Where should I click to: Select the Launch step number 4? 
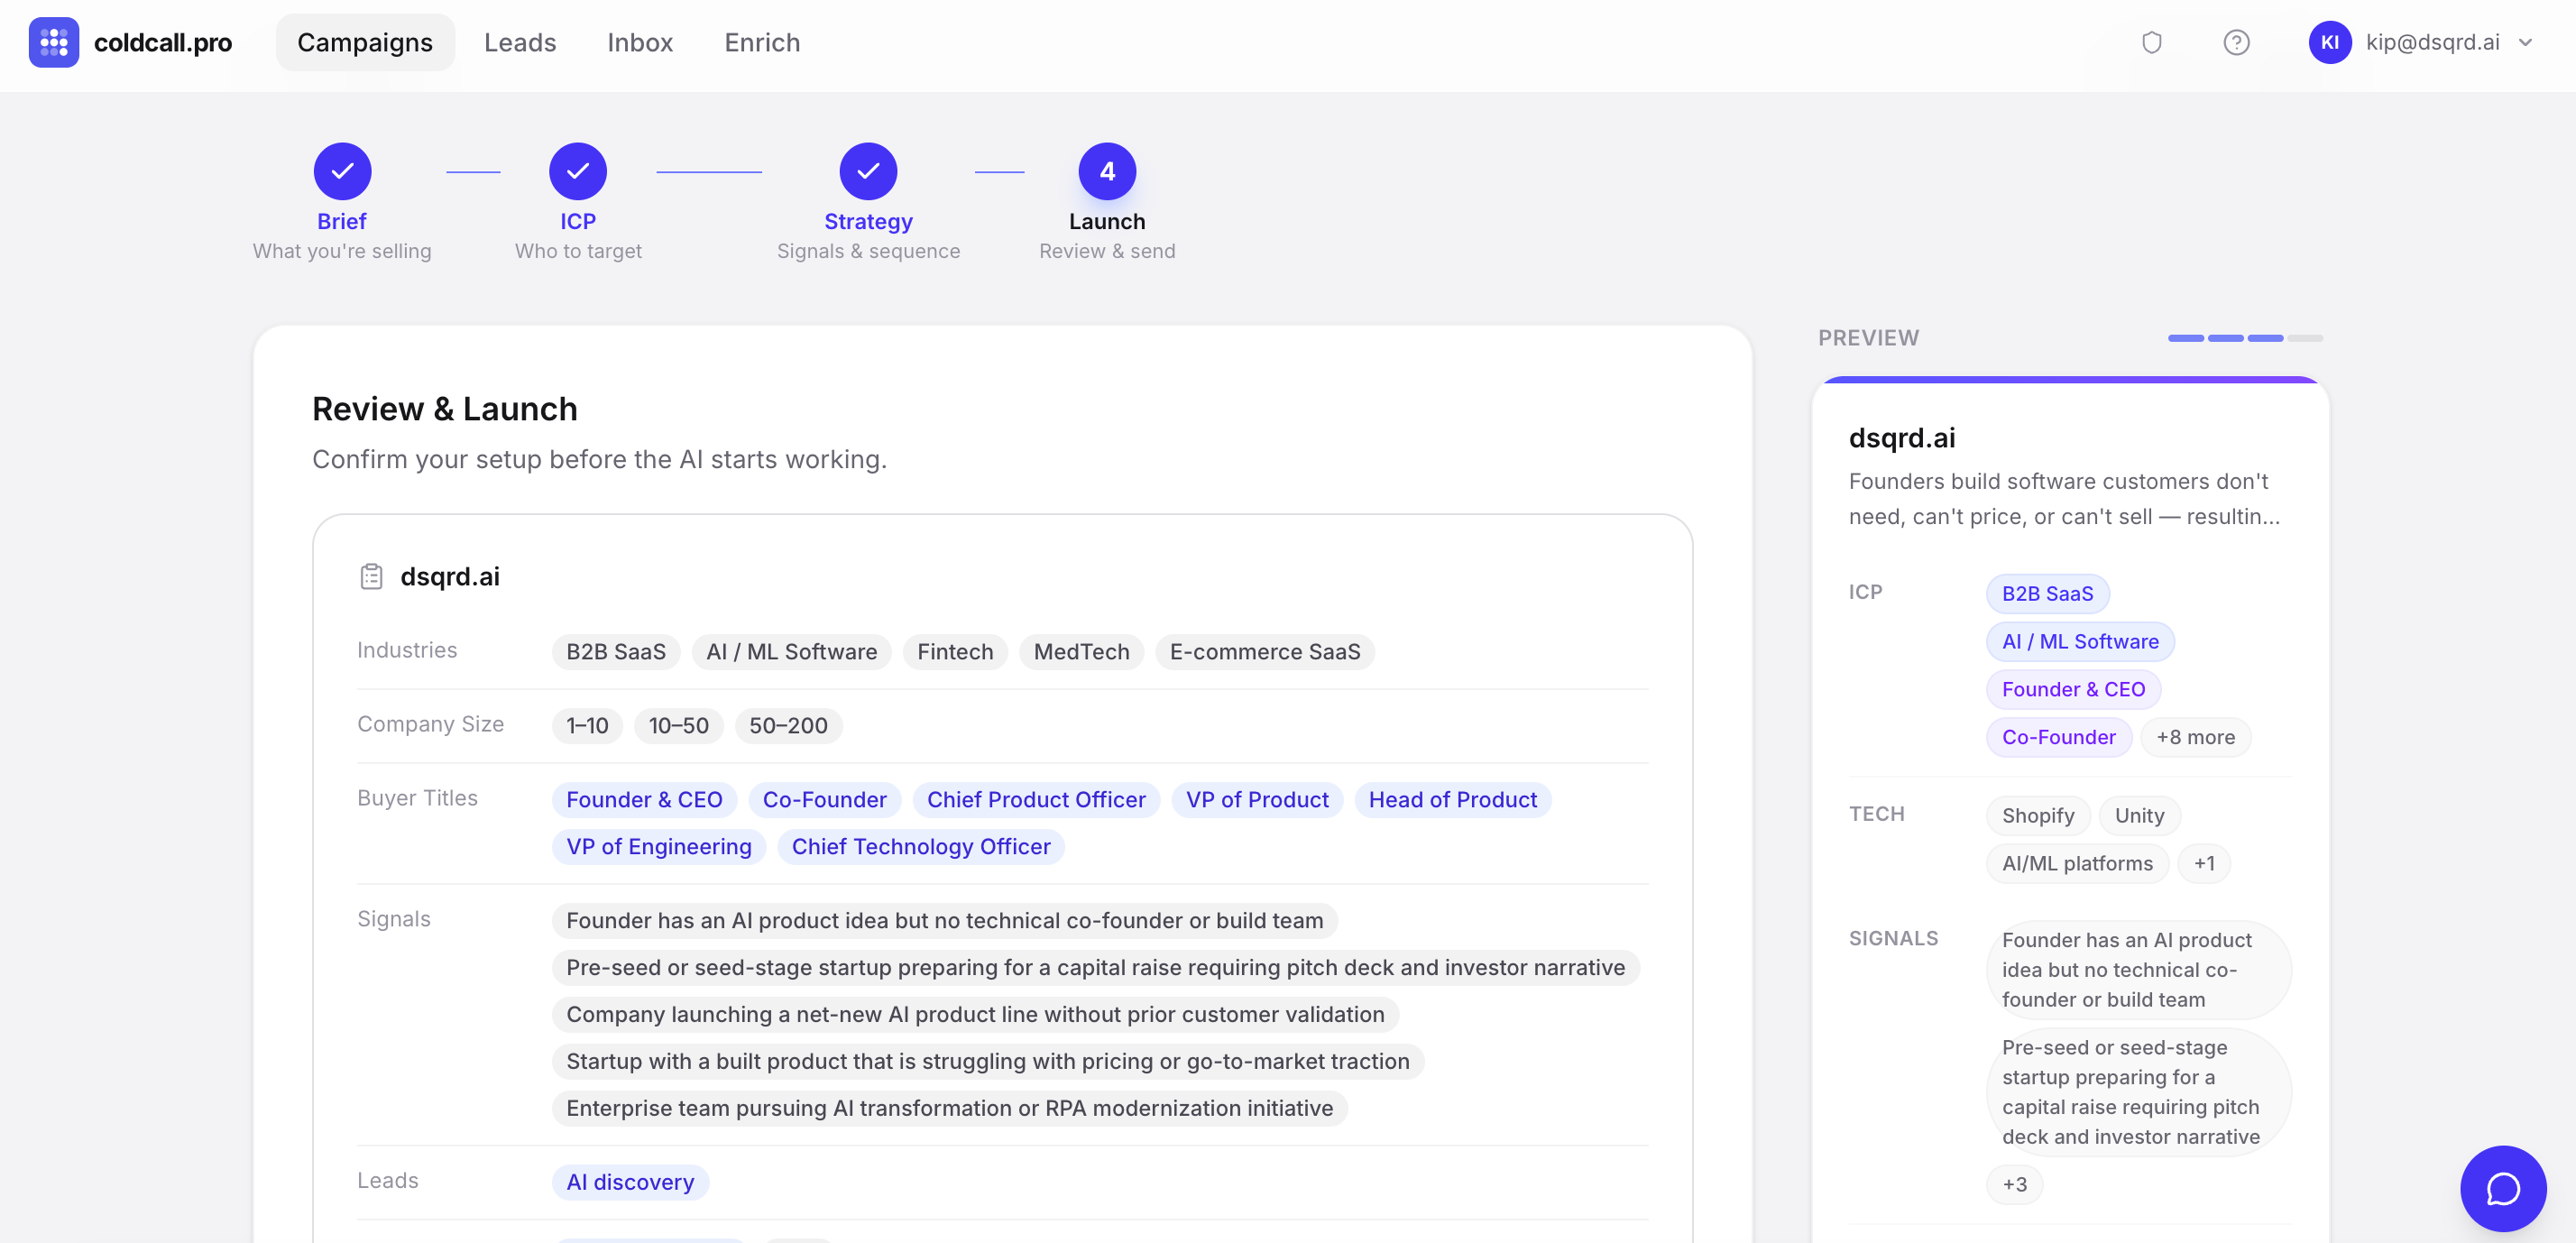(1106, 171)
